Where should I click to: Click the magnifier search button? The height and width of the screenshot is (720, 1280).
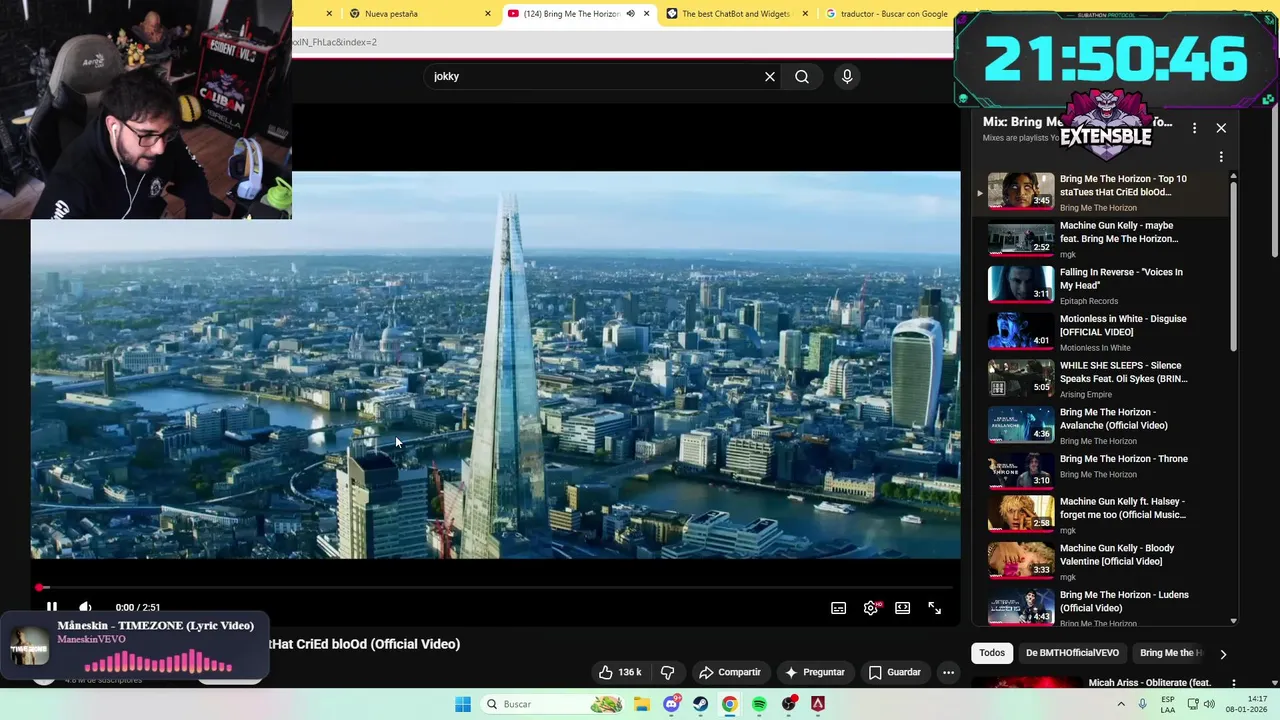tap(802, 77)
